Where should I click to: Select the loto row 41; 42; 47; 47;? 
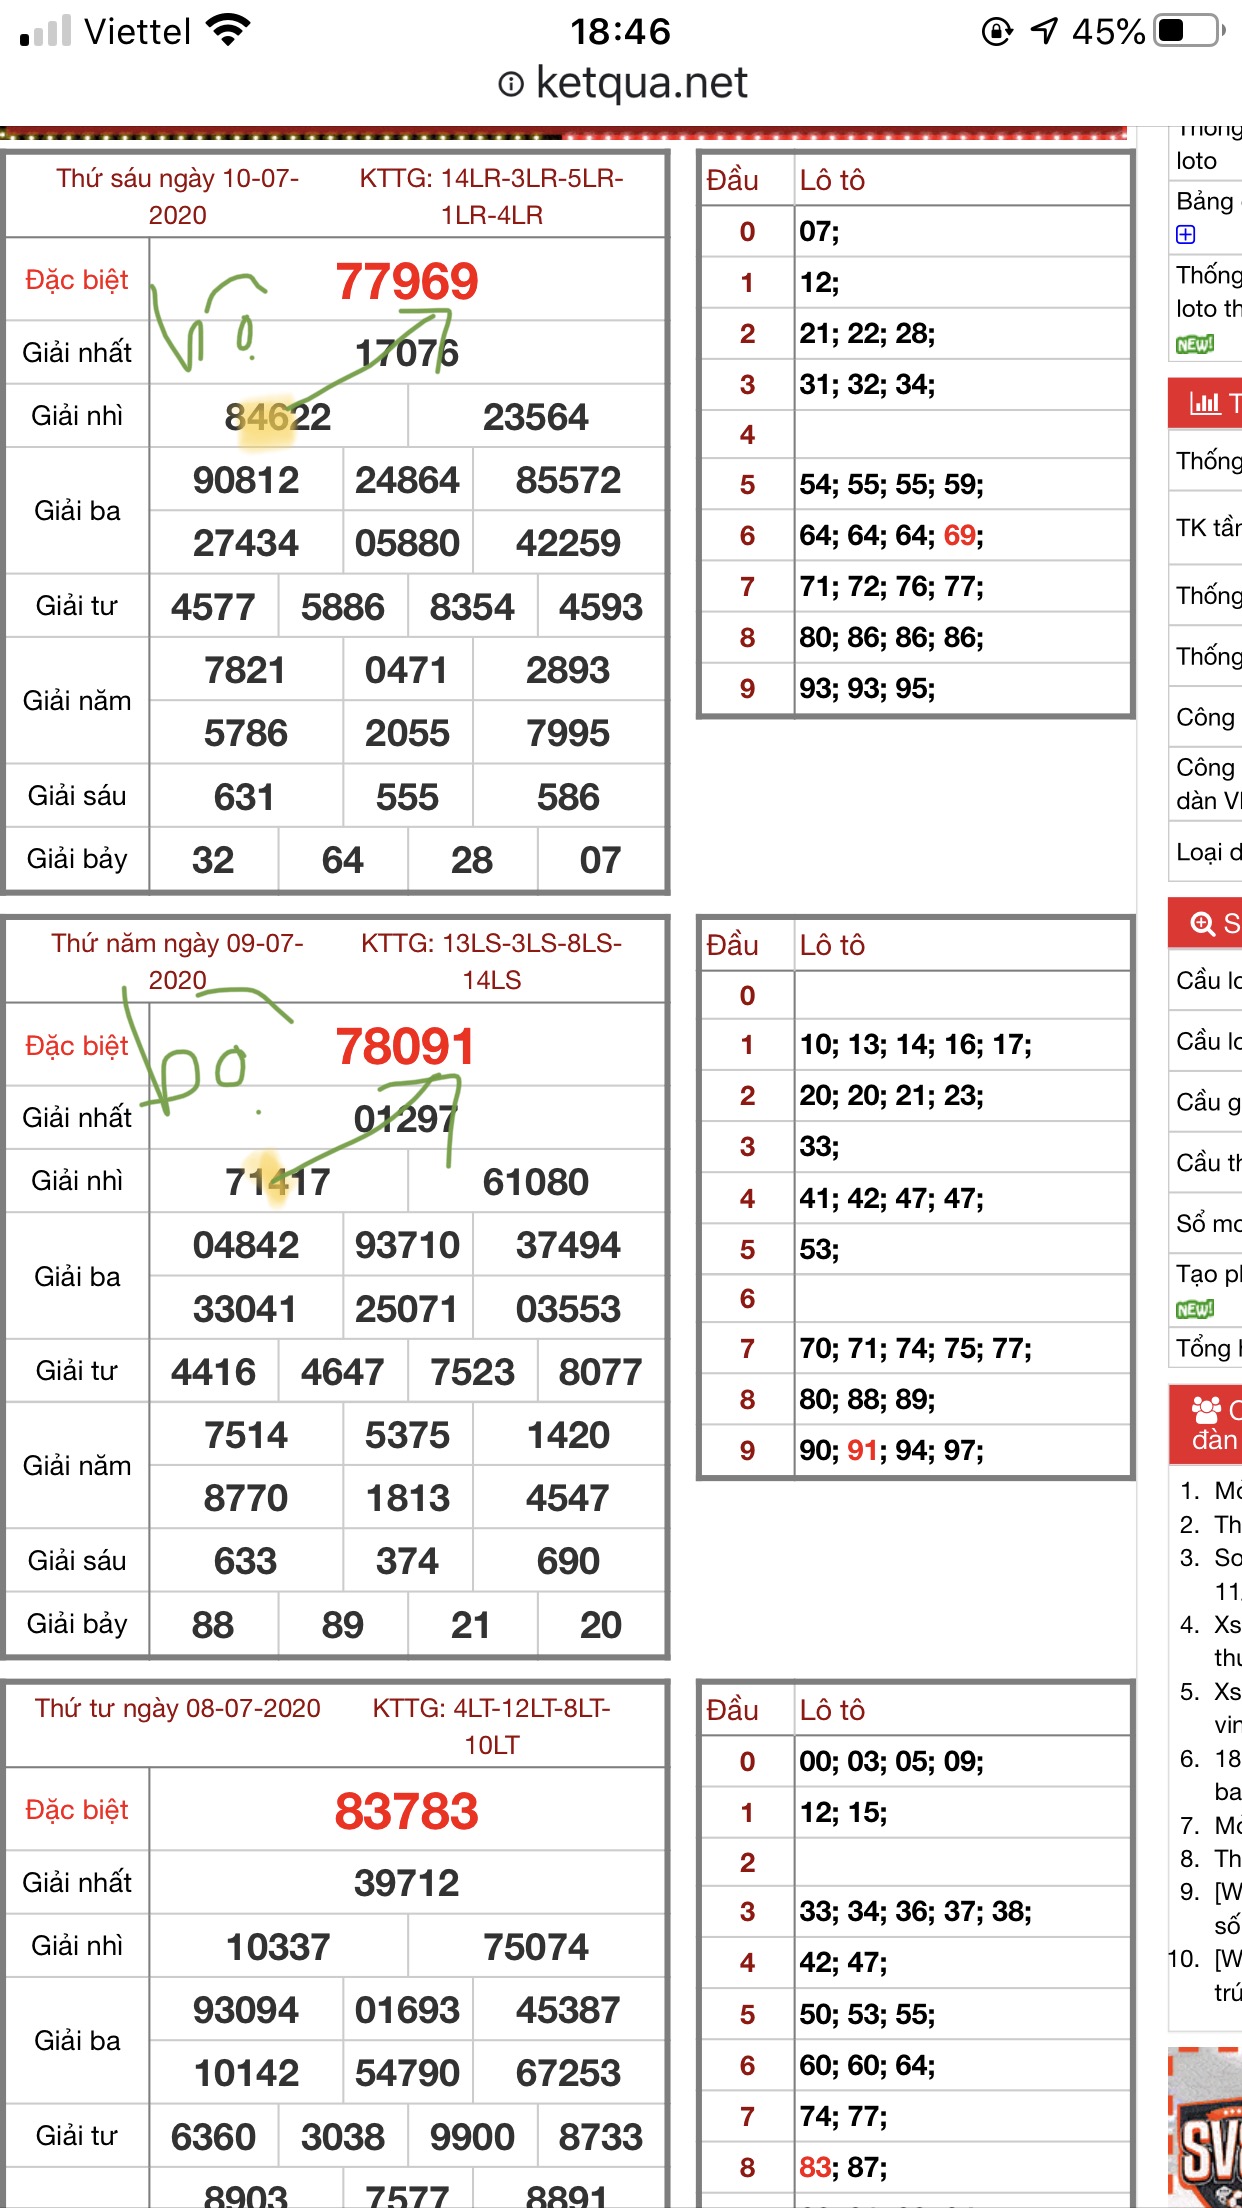point(891,1198)
